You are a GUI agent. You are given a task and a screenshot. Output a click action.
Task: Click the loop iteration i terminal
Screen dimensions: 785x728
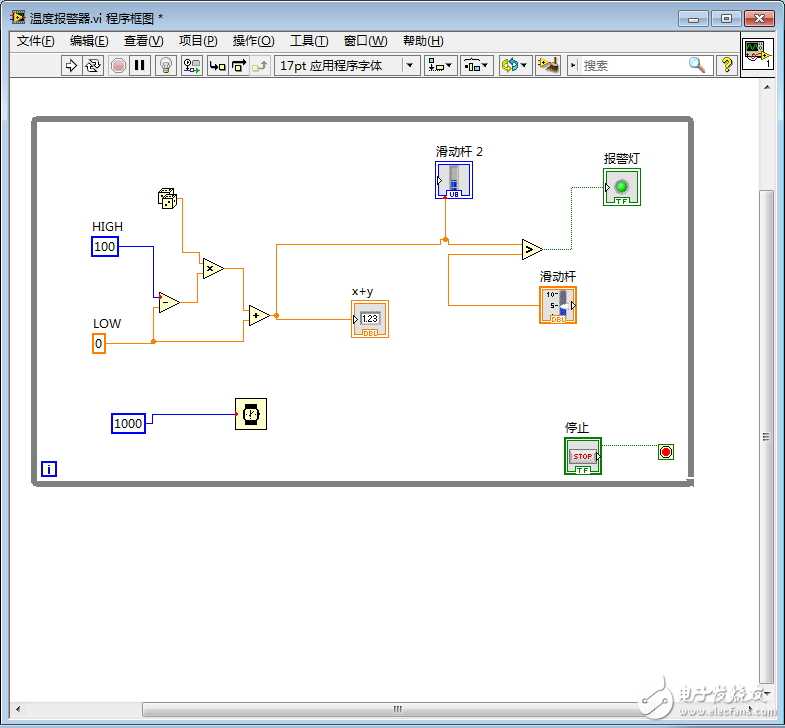pos(49,469)
